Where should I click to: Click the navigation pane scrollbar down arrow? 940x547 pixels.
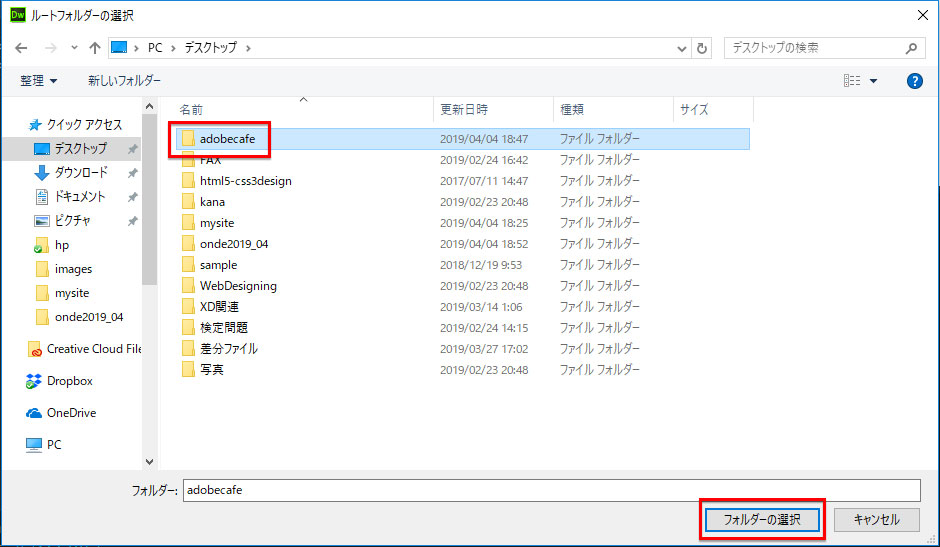(150, 462)
